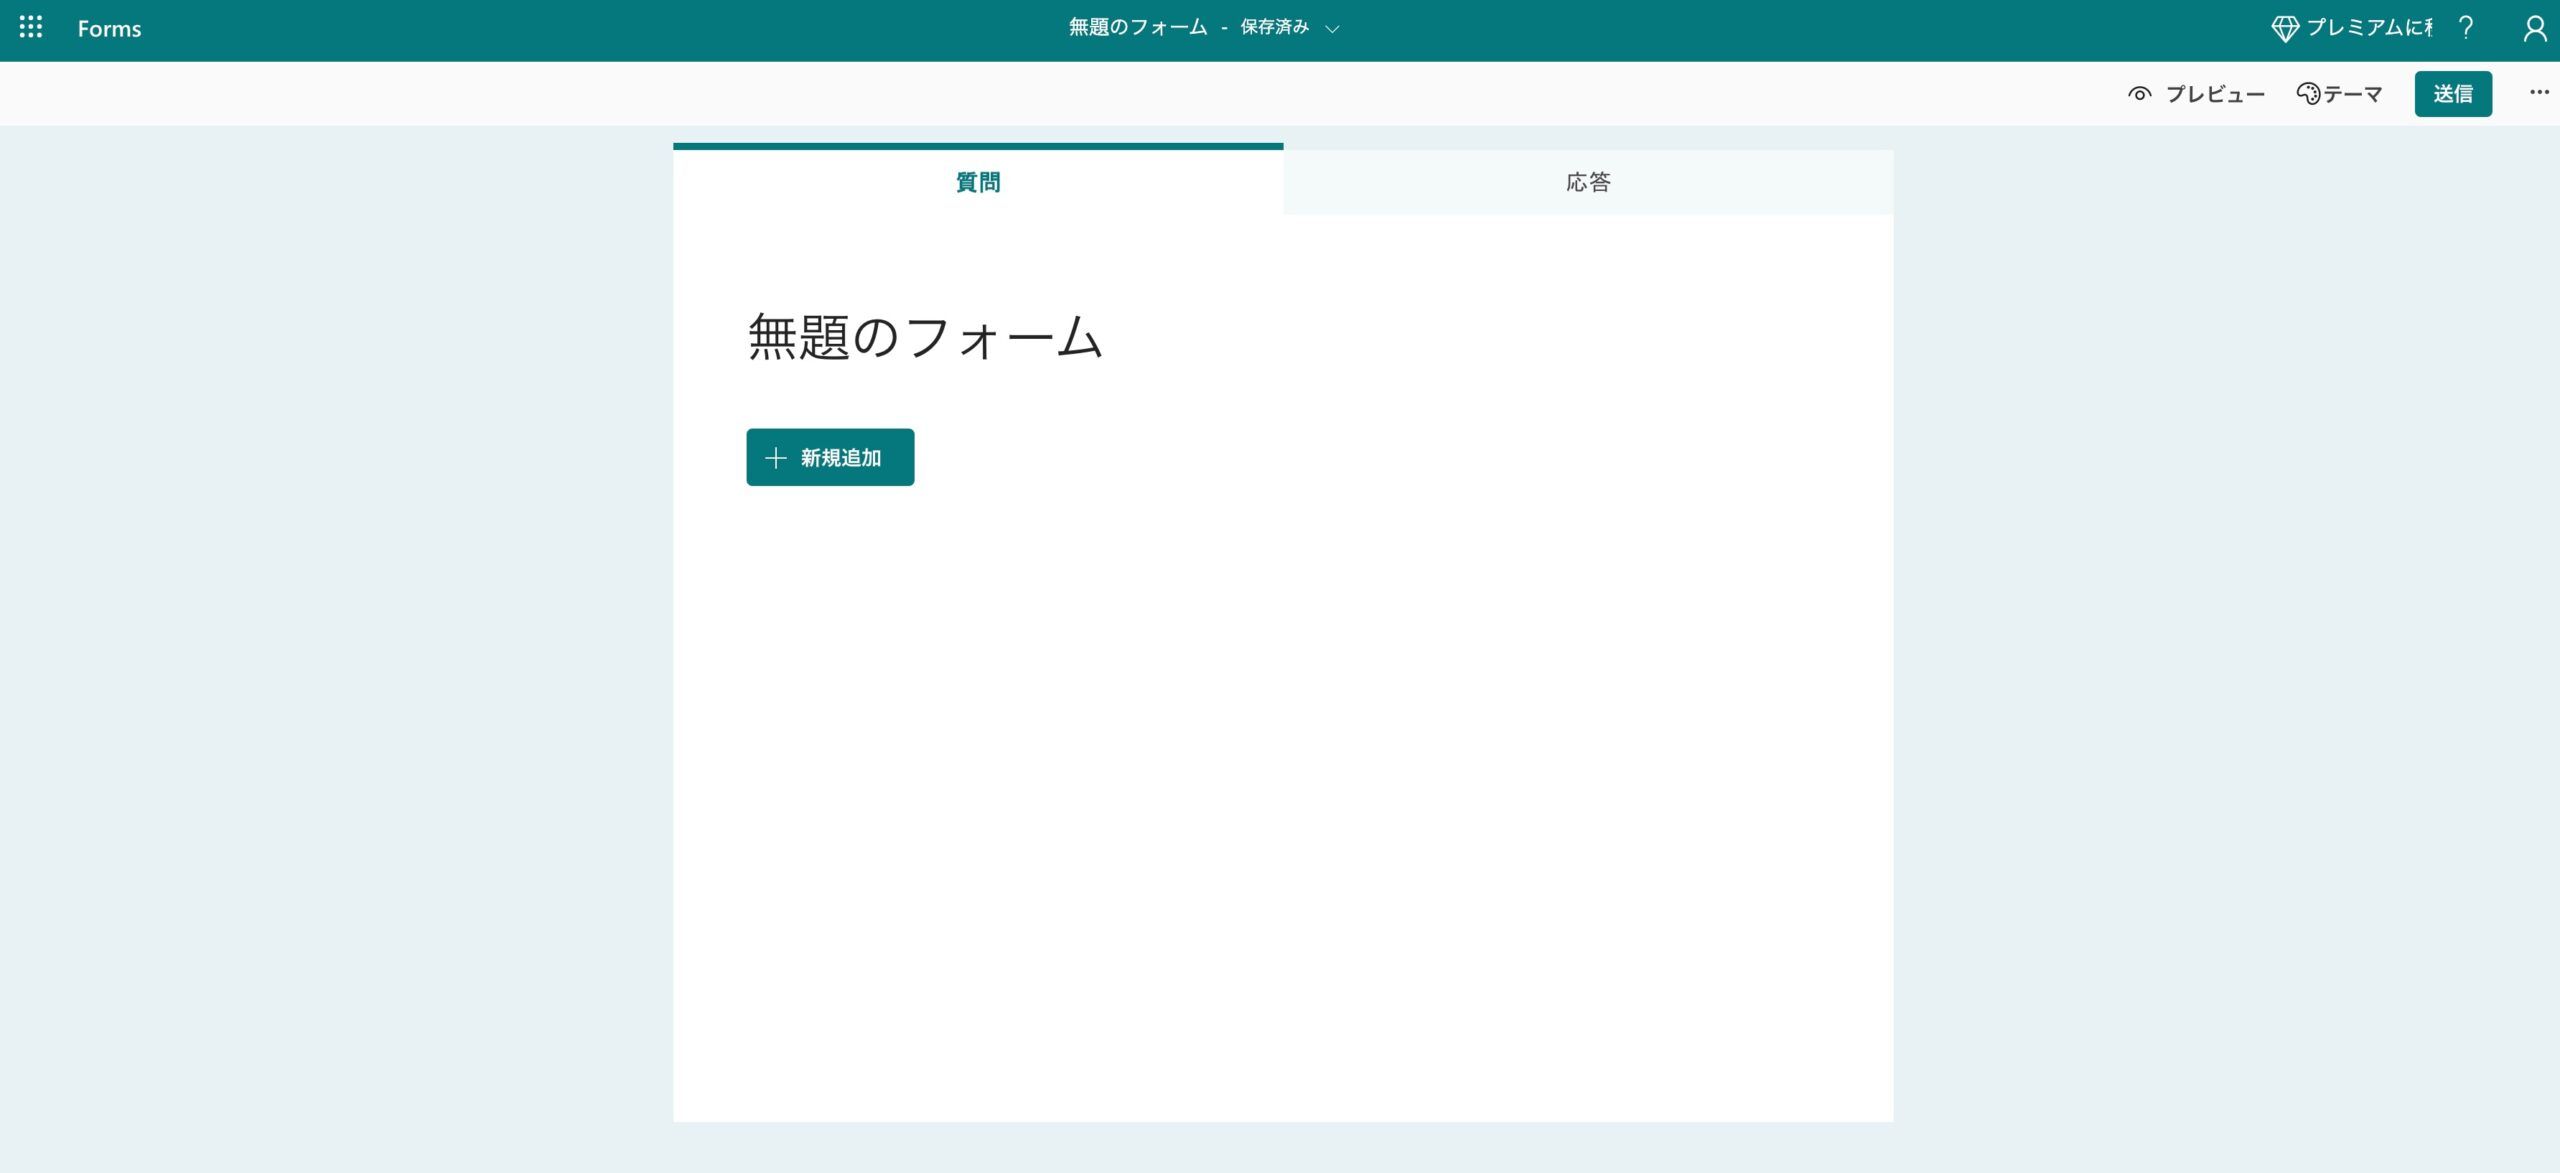
Task: Select the form title text in the top bar
Action: click(x=1137, y=28)
